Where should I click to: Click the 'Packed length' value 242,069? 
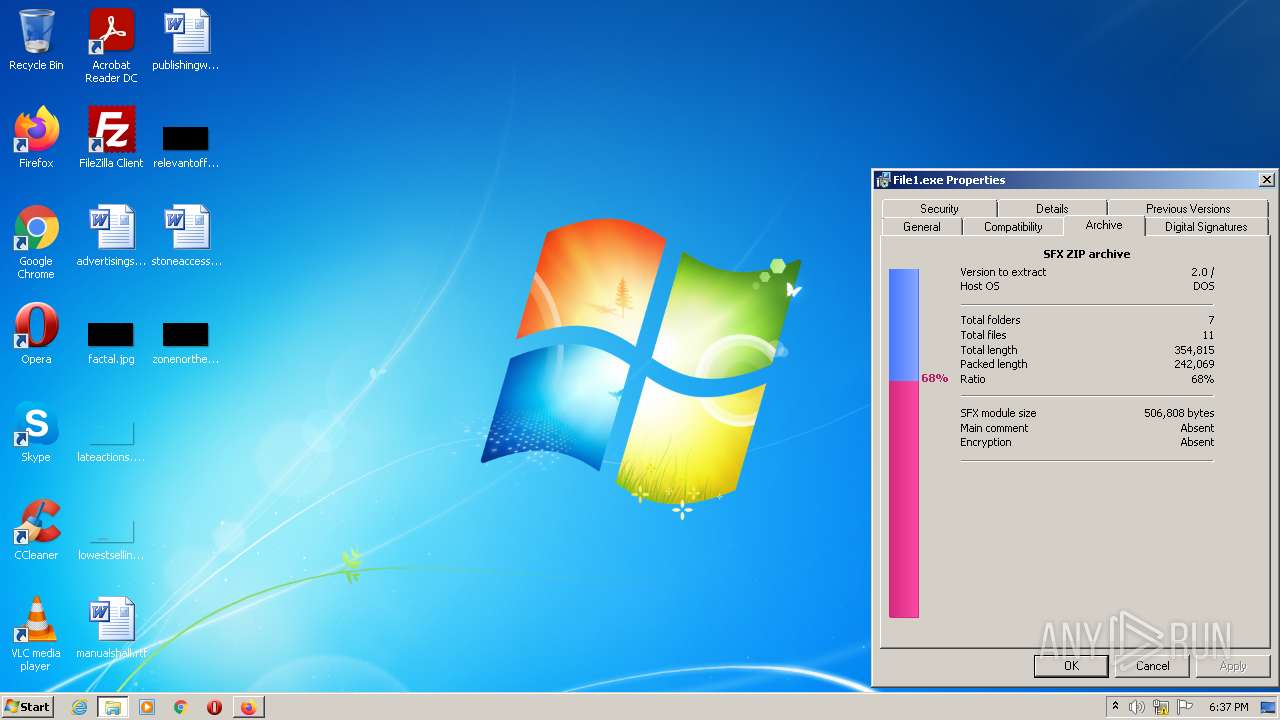pos(1194,364)
